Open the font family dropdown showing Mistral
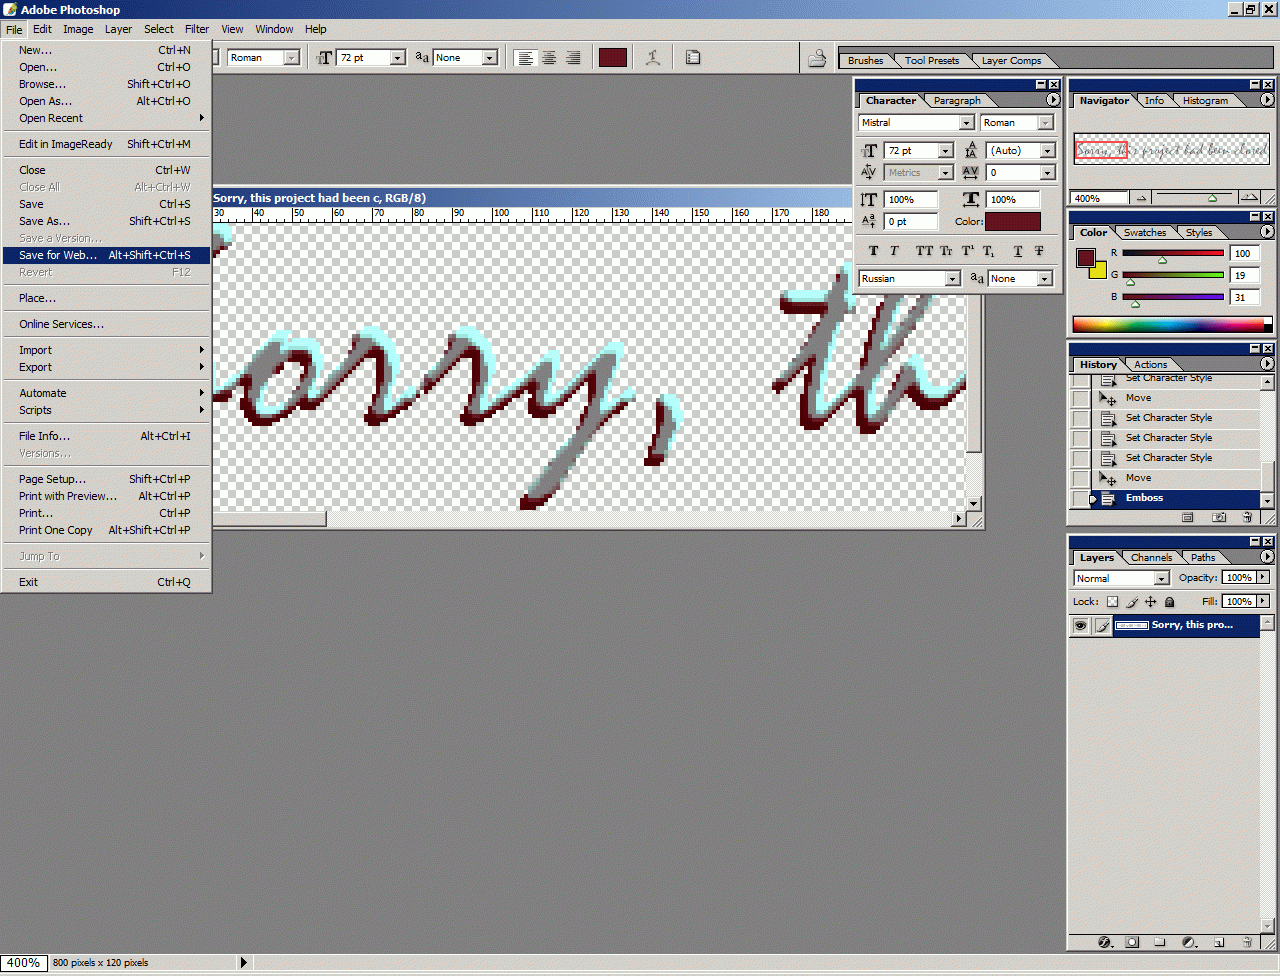The height and width of the screenshot is (976, 1280). pos(966,123)
